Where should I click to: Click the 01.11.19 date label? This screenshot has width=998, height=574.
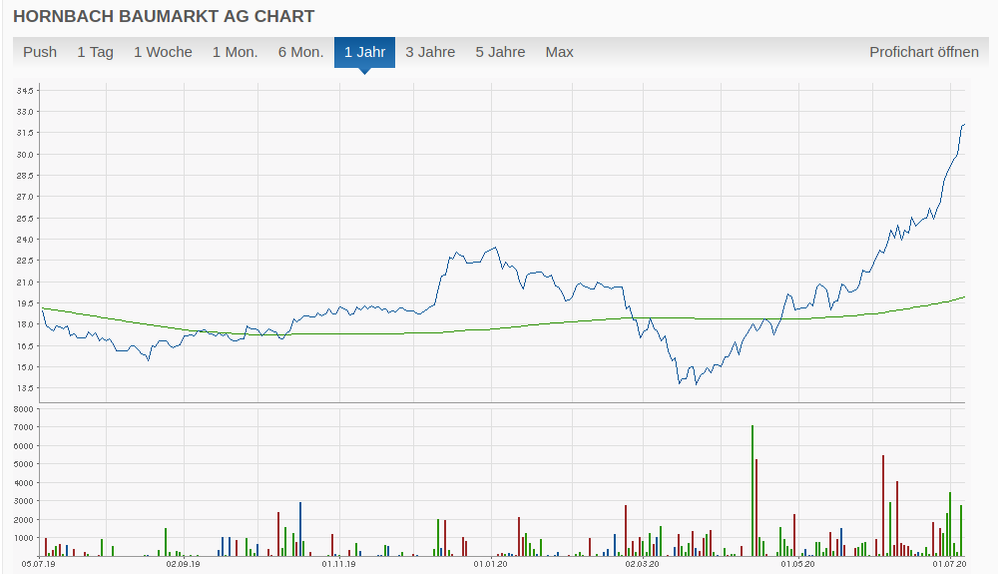(338, 565)
